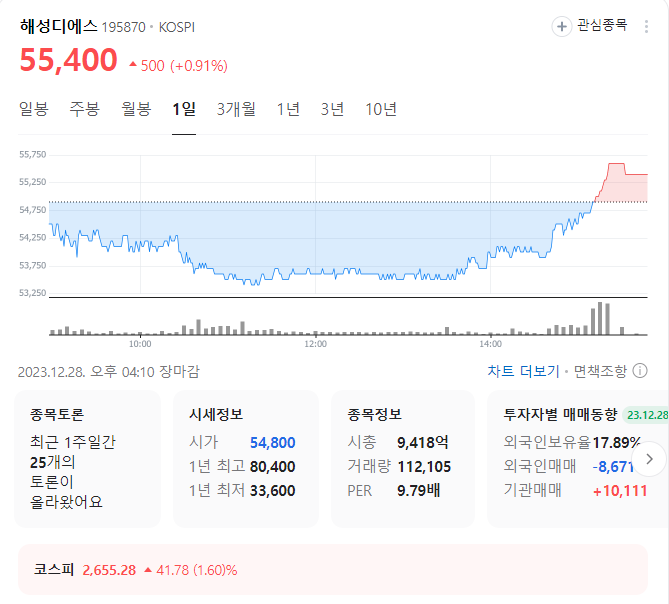
Task: Click the red closing segment of the price chart
Action: [623, 183]
